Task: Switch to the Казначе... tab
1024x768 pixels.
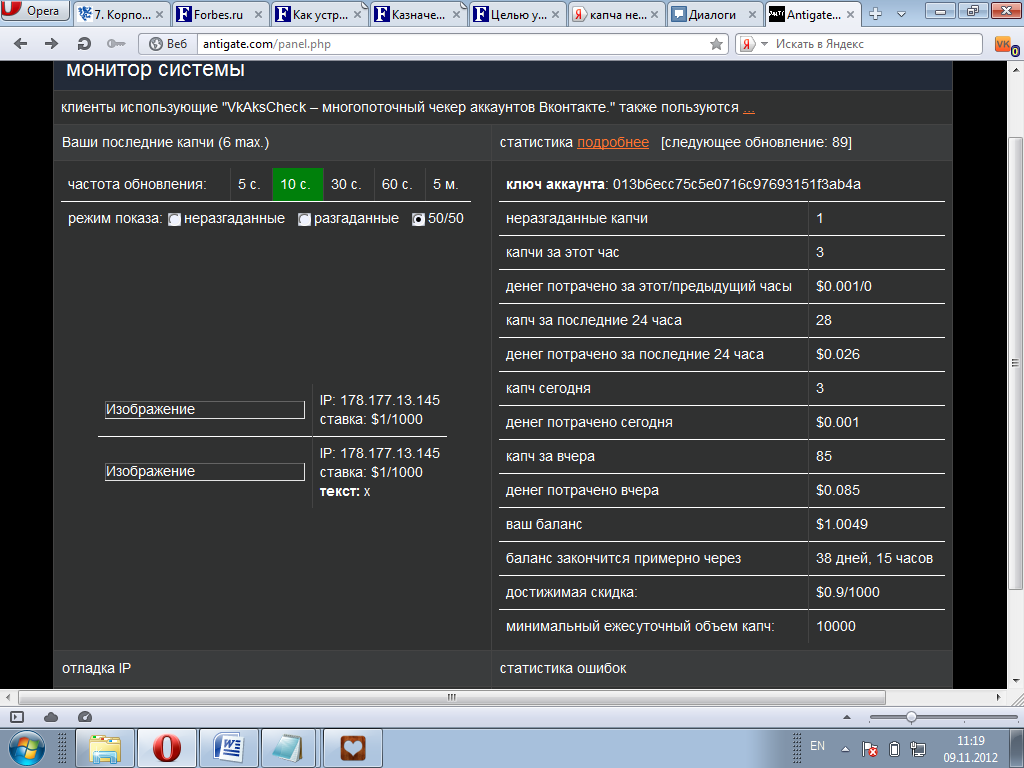Action: pos(418,14)
